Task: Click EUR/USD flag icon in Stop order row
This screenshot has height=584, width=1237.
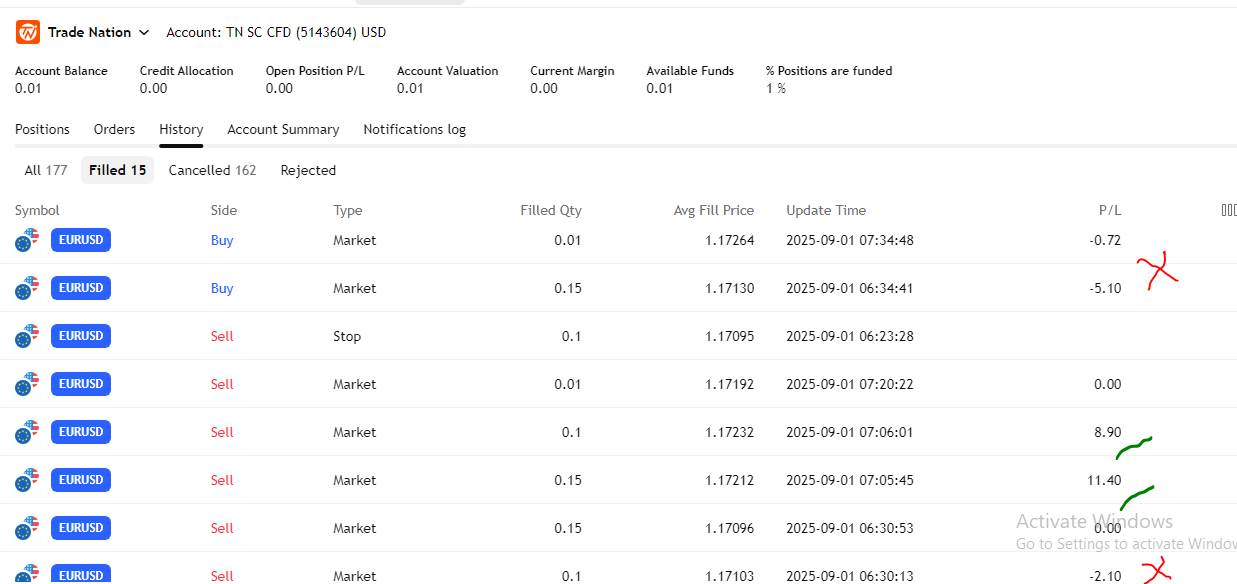Action: pyautogui.click(x=28, y=336)
